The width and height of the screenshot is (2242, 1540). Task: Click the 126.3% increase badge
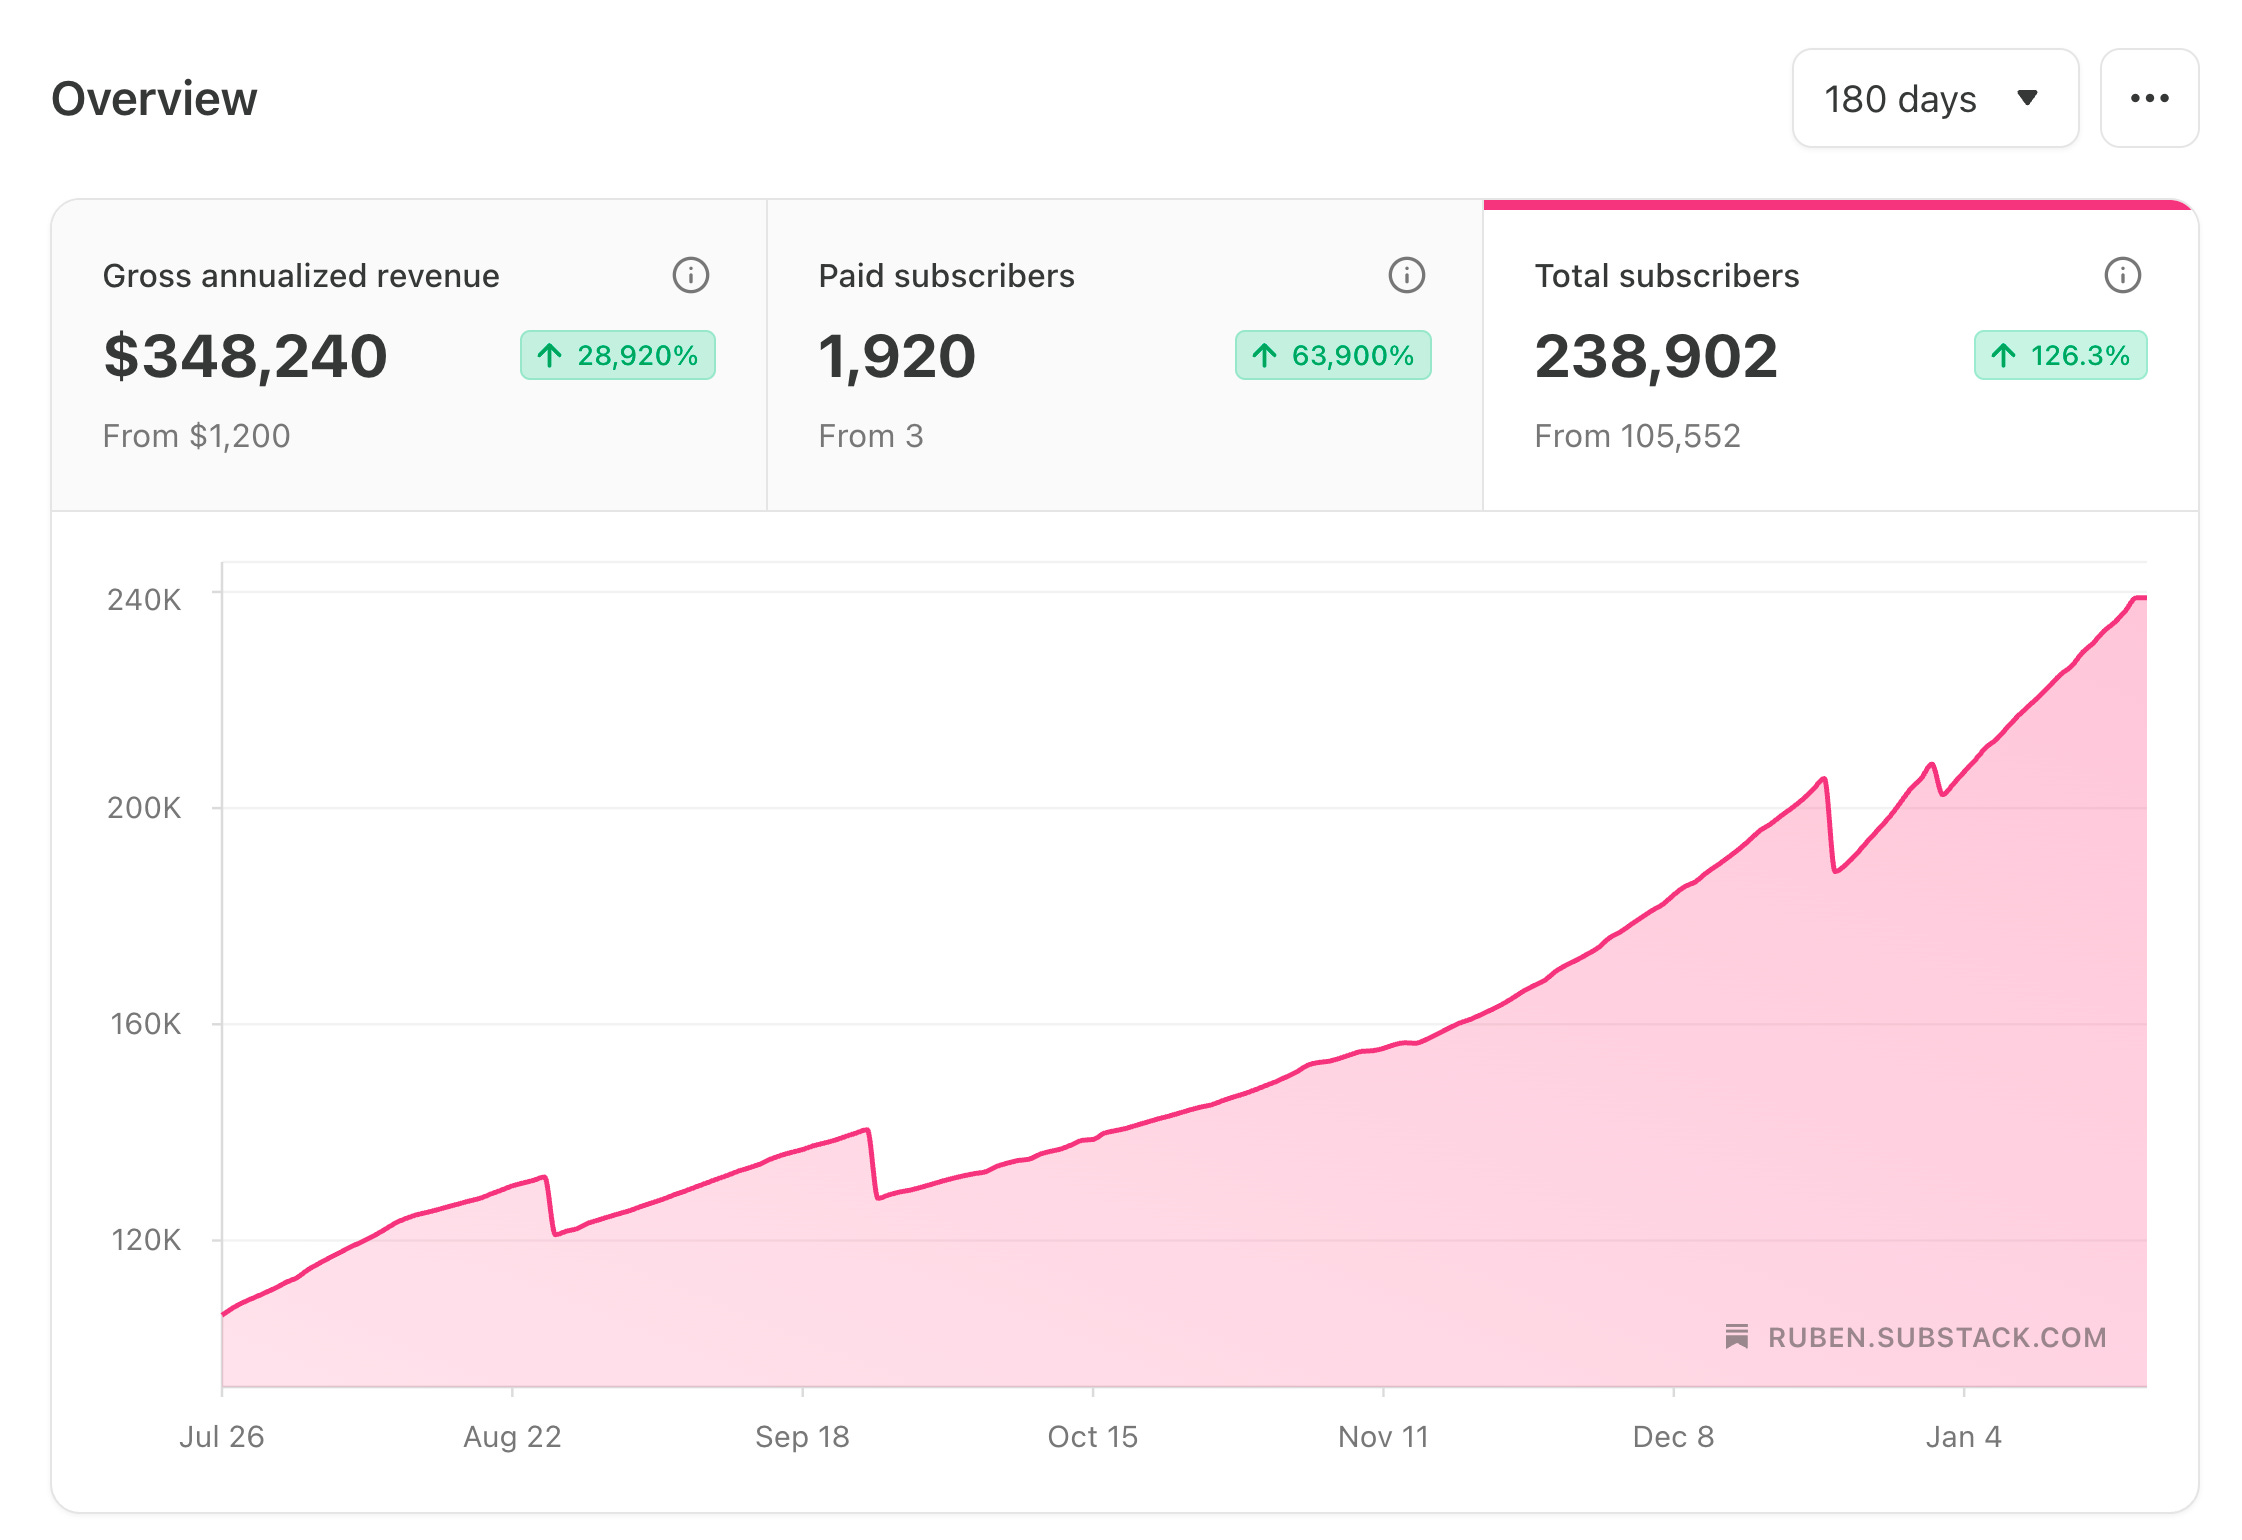pos(2060,355)
